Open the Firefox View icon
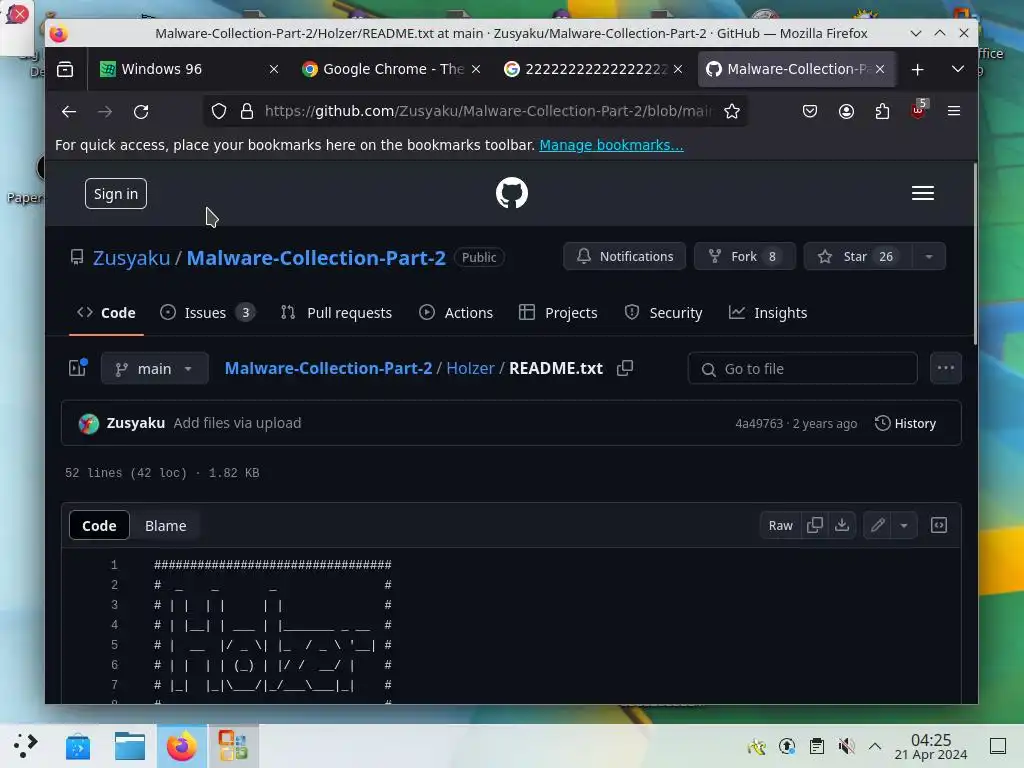 tap(65, 69)
